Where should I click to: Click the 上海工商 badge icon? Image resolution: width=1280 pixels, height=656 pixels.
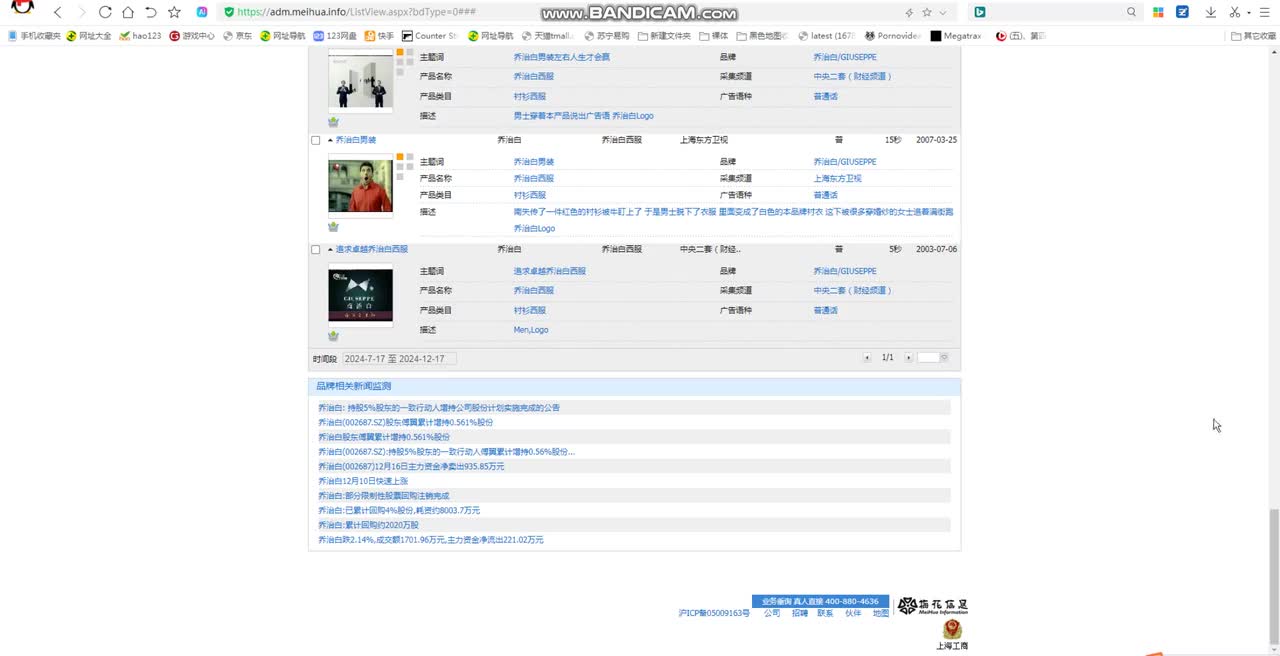(952, 635)
